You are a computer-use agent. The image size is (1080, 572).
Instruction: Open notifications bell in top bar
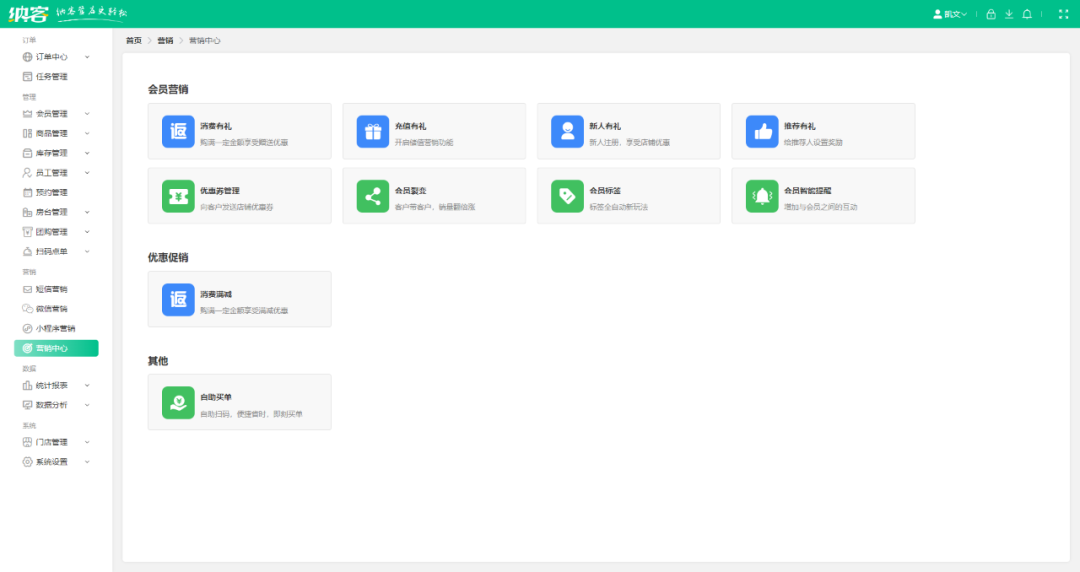[x=1027, y=14]
